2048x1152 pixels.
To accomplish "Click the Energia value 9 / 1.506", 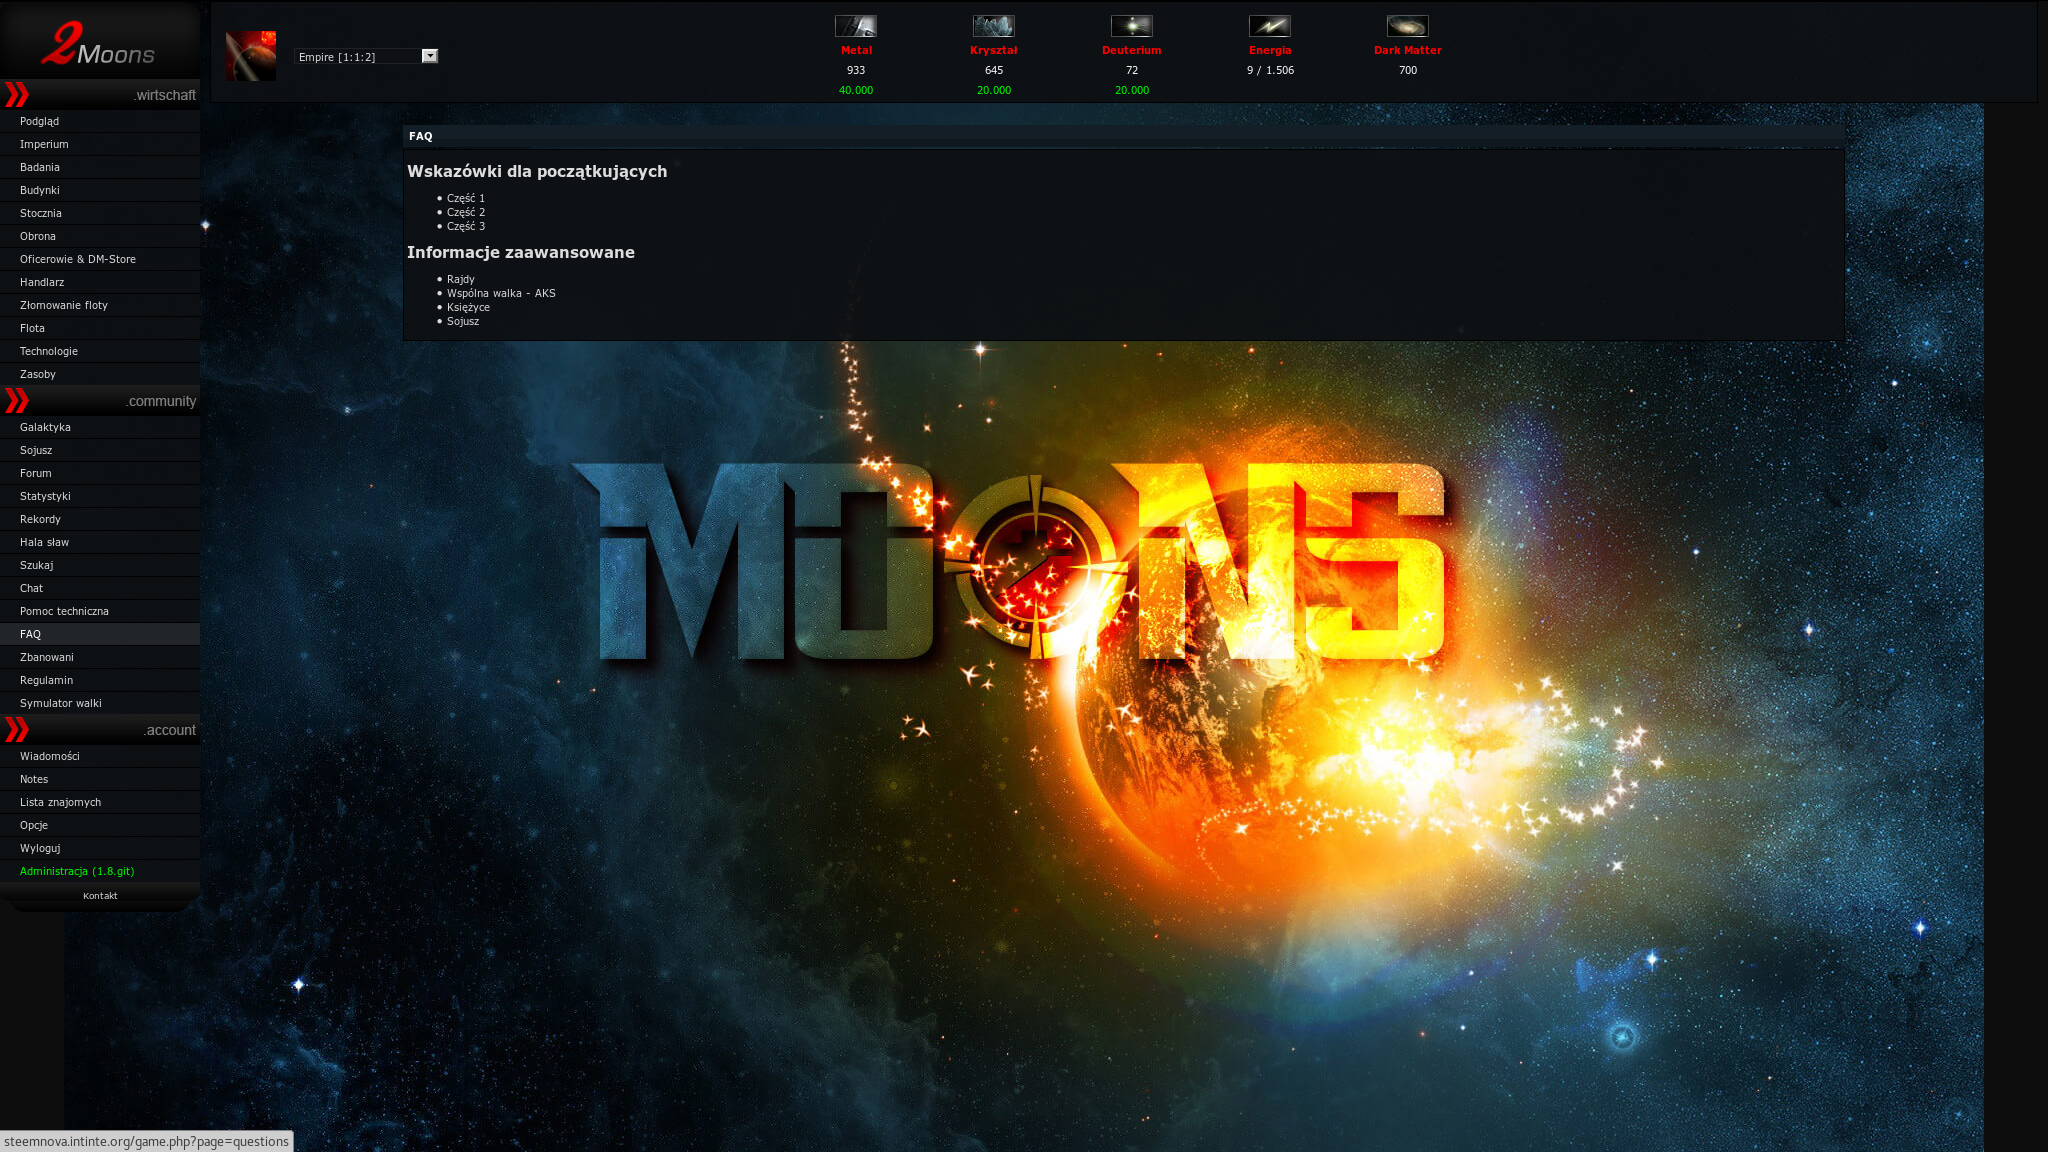I will (1270, 70).
